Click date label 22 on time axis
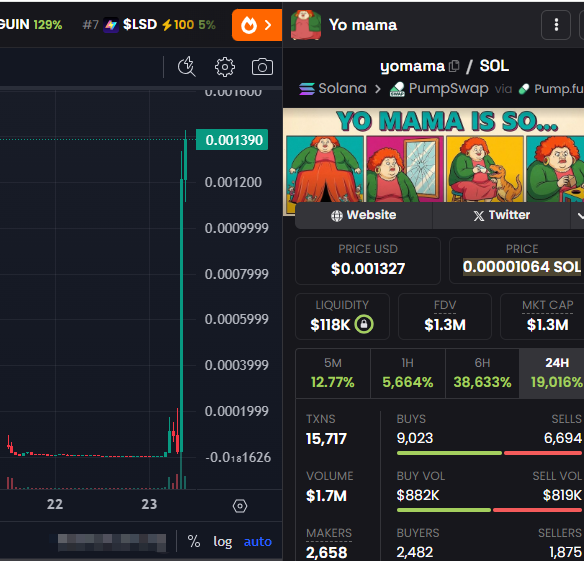The width and height of the screenshot is (584, 561). tap(55, 504)
